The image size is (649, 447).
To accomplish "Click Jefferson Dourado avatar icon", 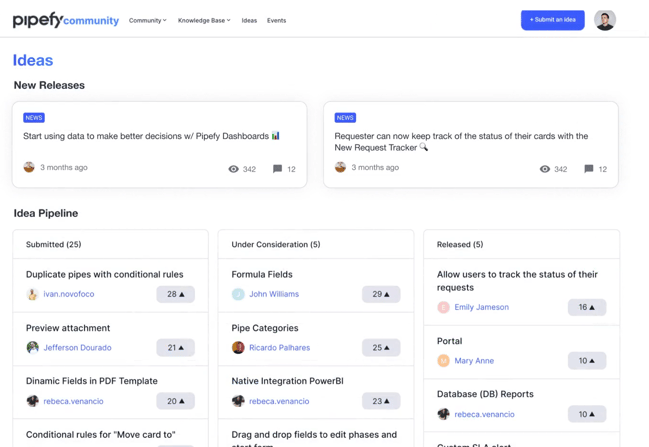I will (x=32, y=347).
